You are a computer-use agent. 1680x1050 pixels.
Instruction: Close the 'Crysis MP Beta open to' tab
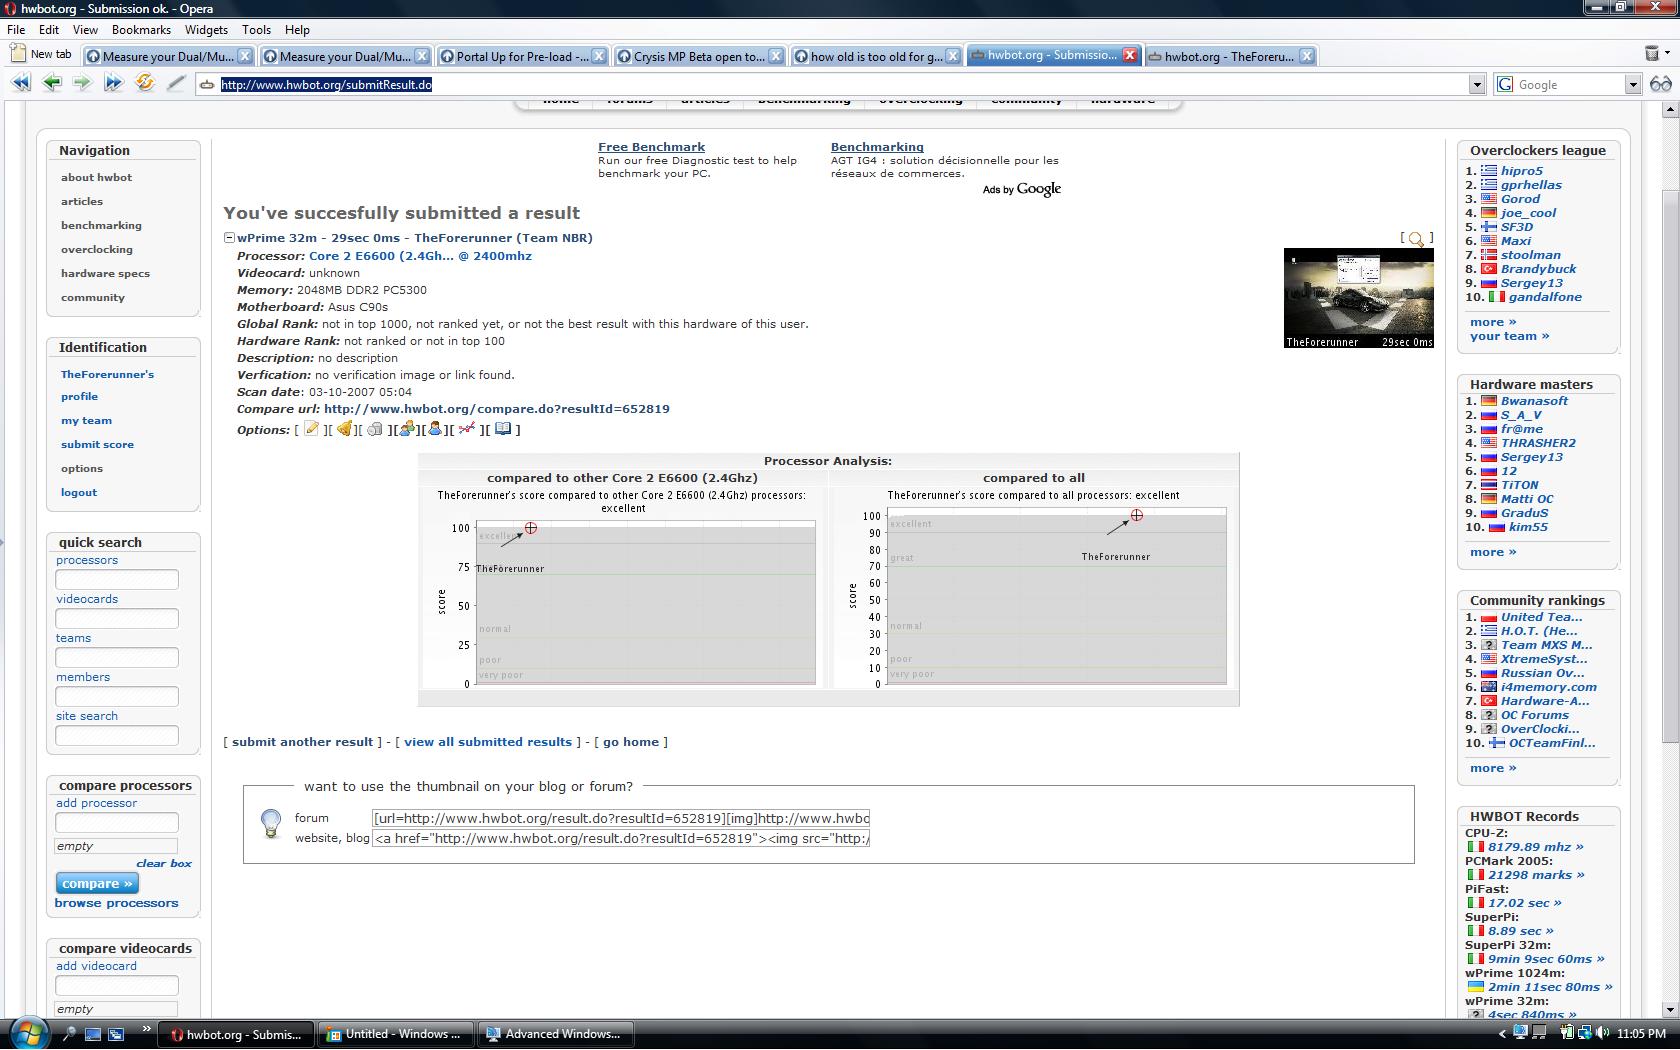click(x=775, y=56)
